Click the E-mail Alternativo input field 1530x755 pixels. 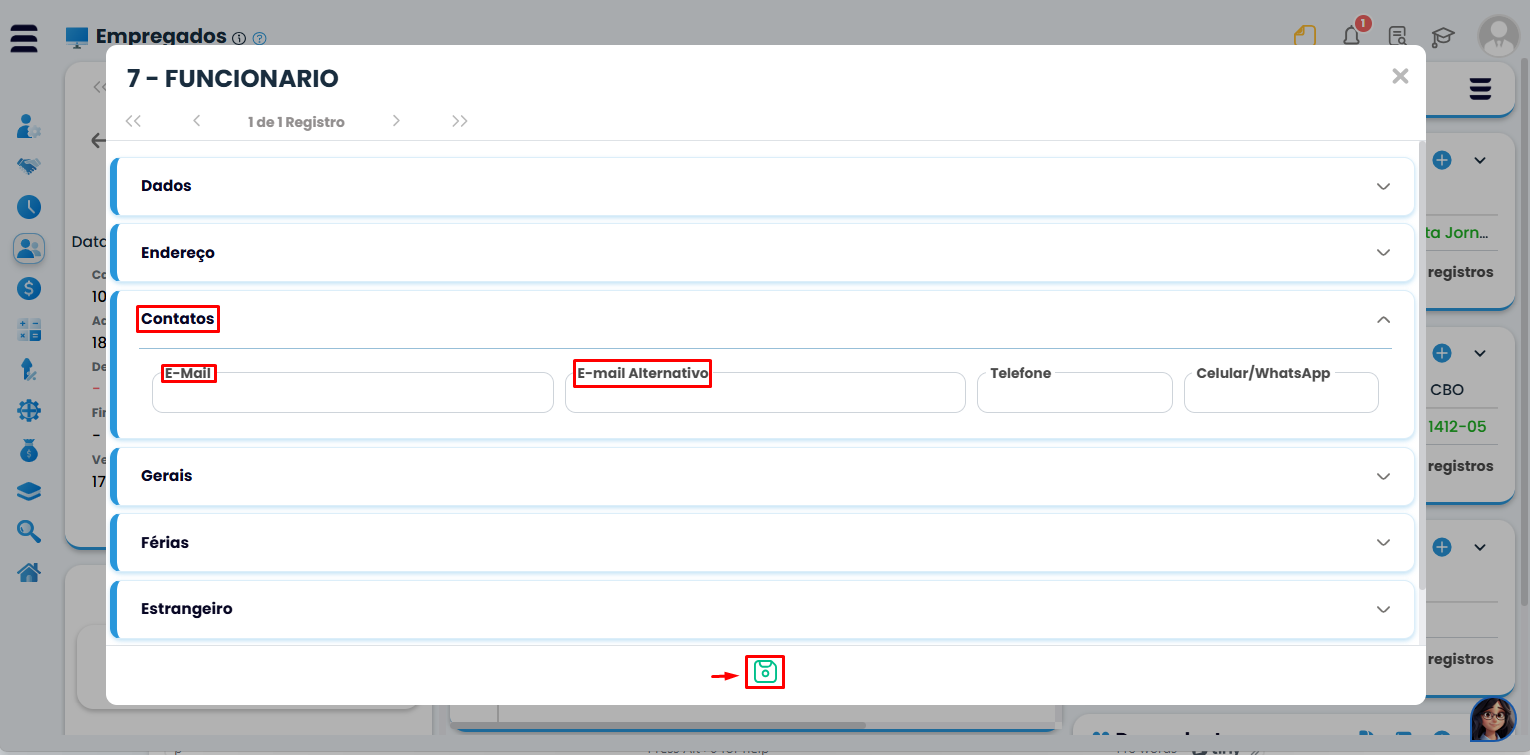[765, 393]
